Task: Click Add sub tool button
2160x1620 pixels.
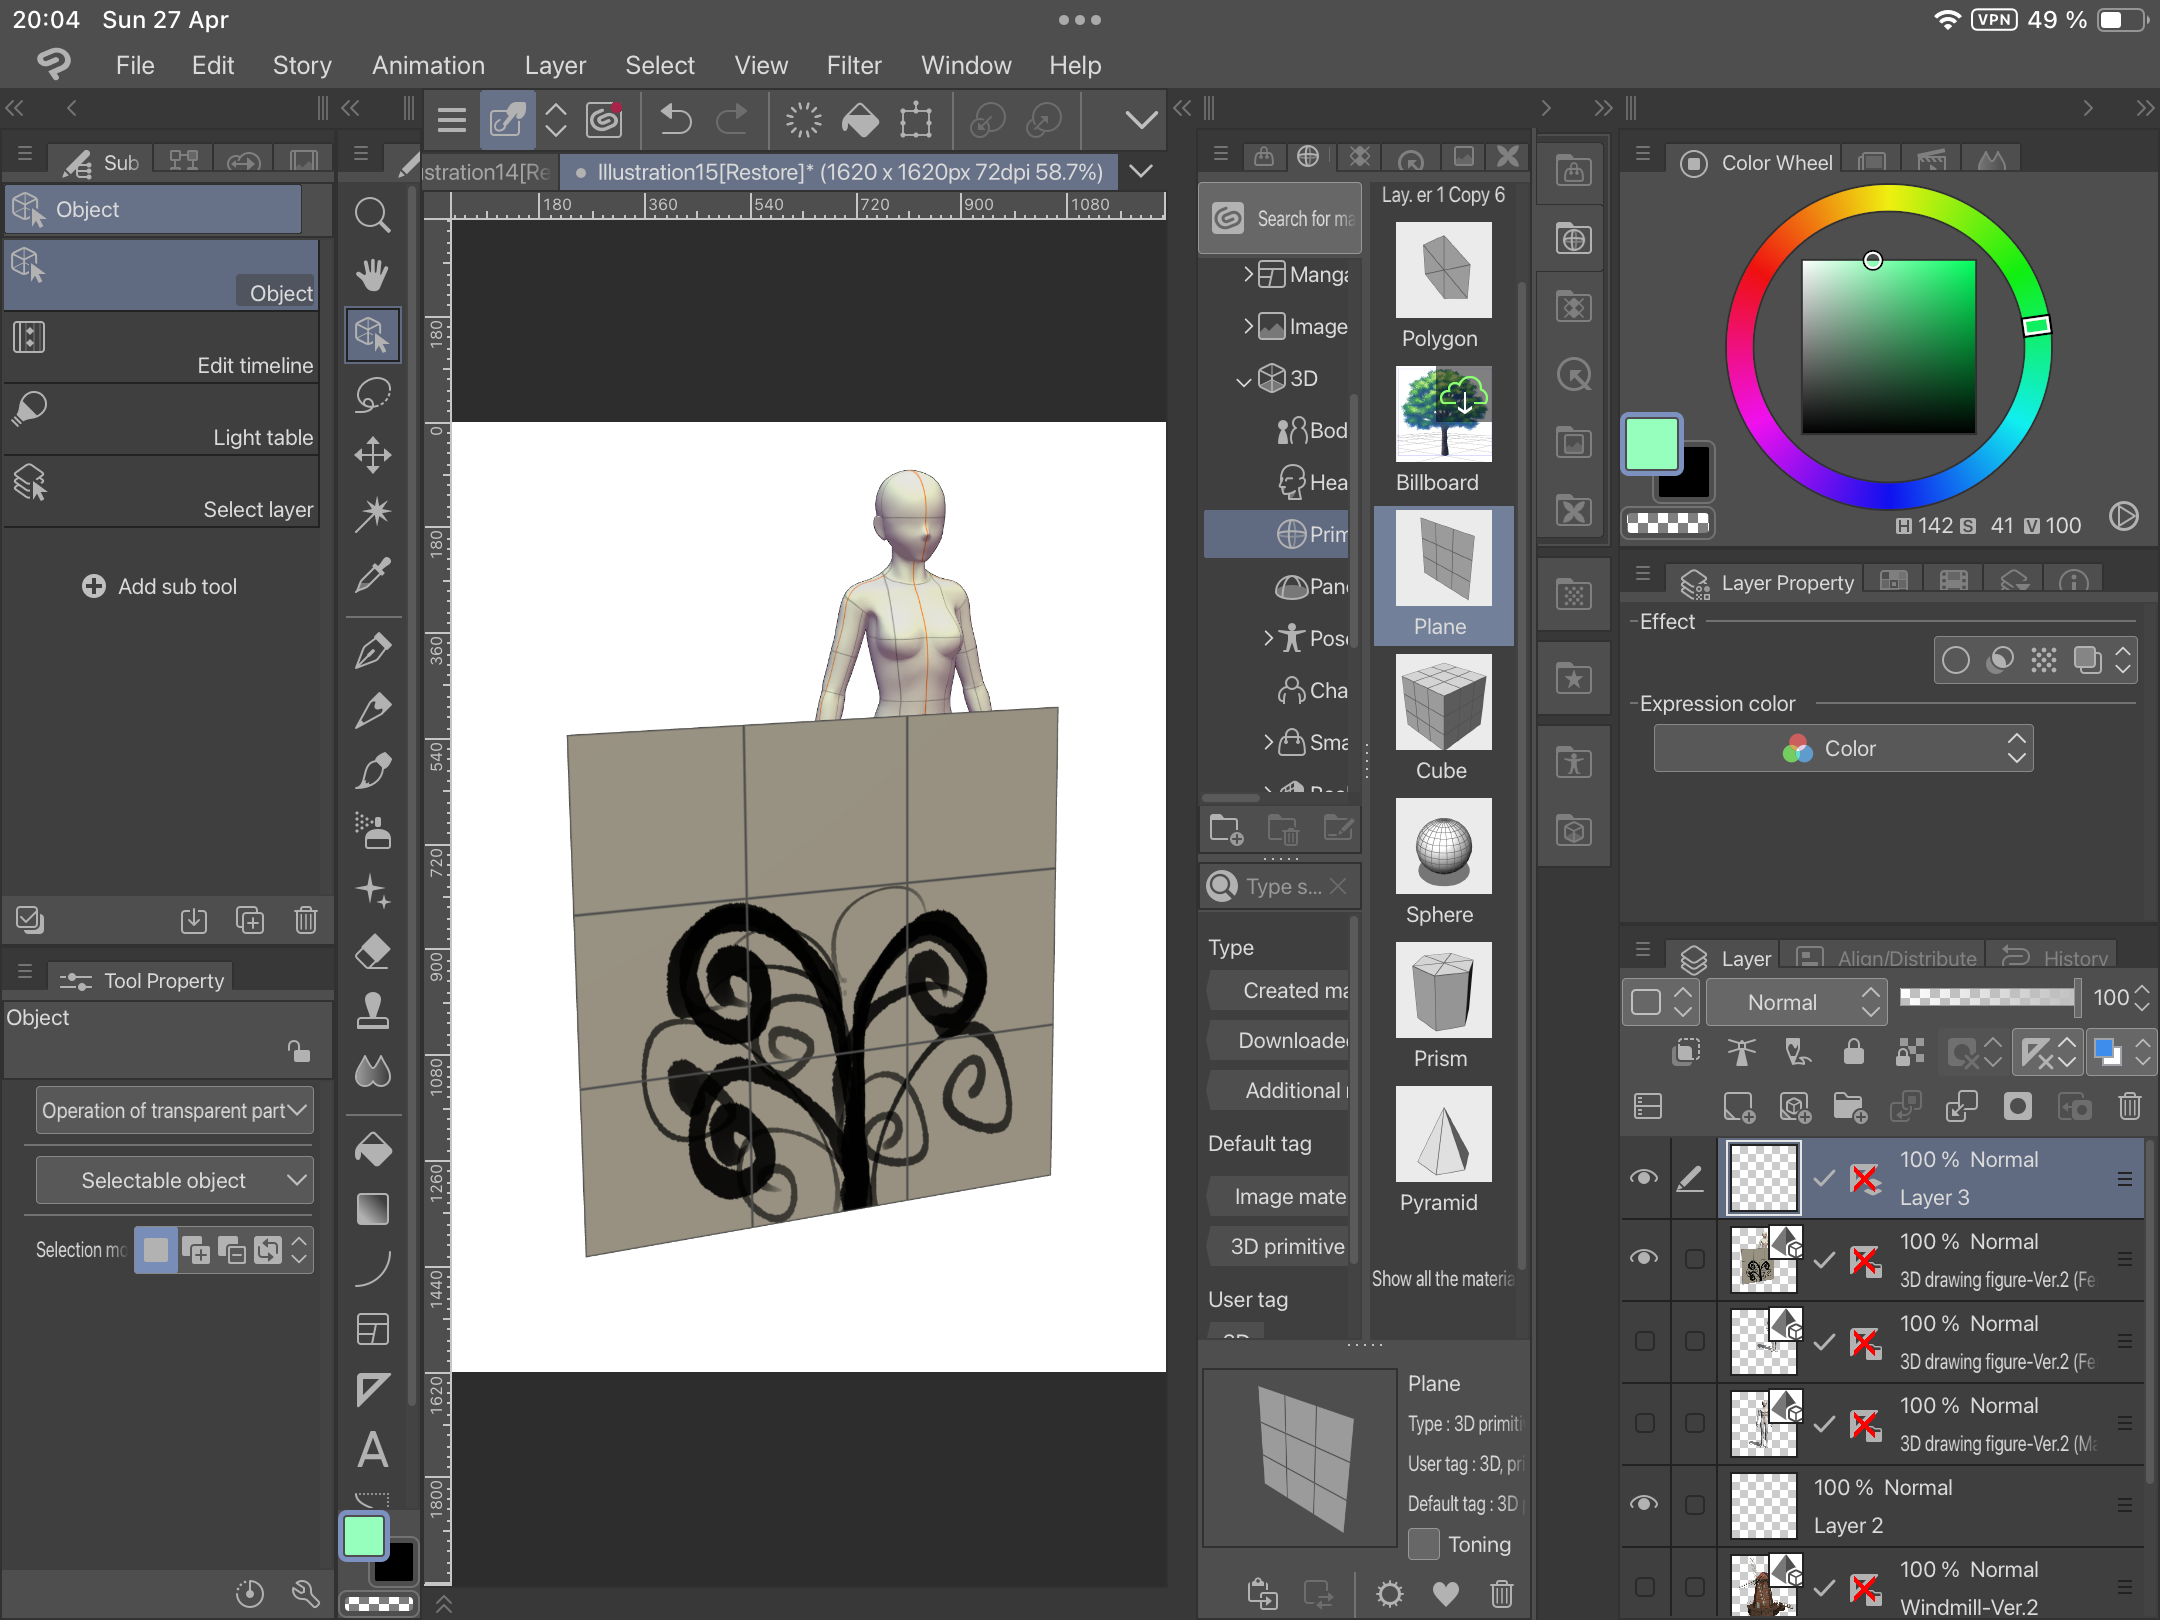Action: click(160, 586)
